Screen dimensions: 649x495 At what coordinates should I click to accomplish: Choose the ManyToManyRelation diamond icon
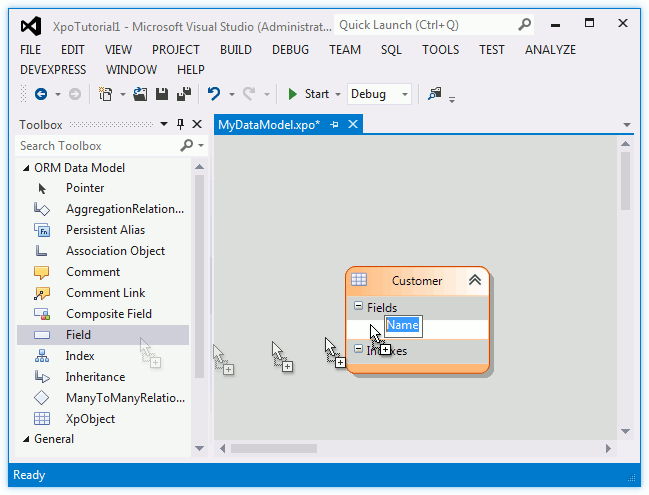pyautogui.click(x=41, y=398)
